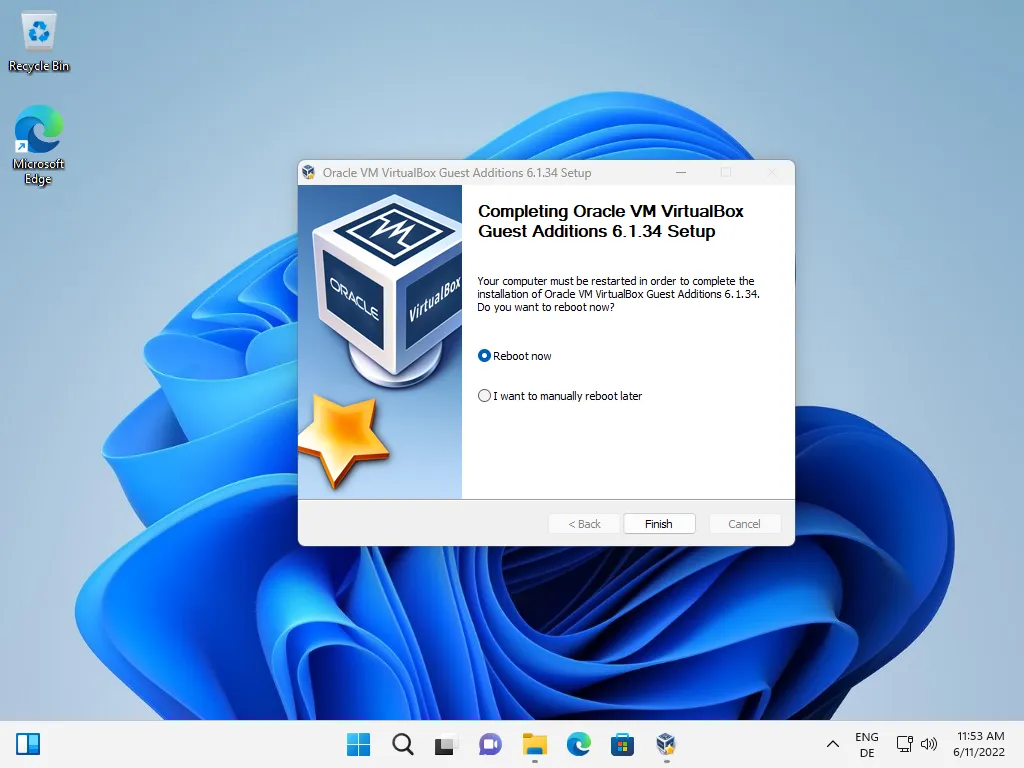The width and height of the screenshot is (1024, 768).
Task: Open Task View on taskbar
Action: pyautogui.click(x=446, y=744)
